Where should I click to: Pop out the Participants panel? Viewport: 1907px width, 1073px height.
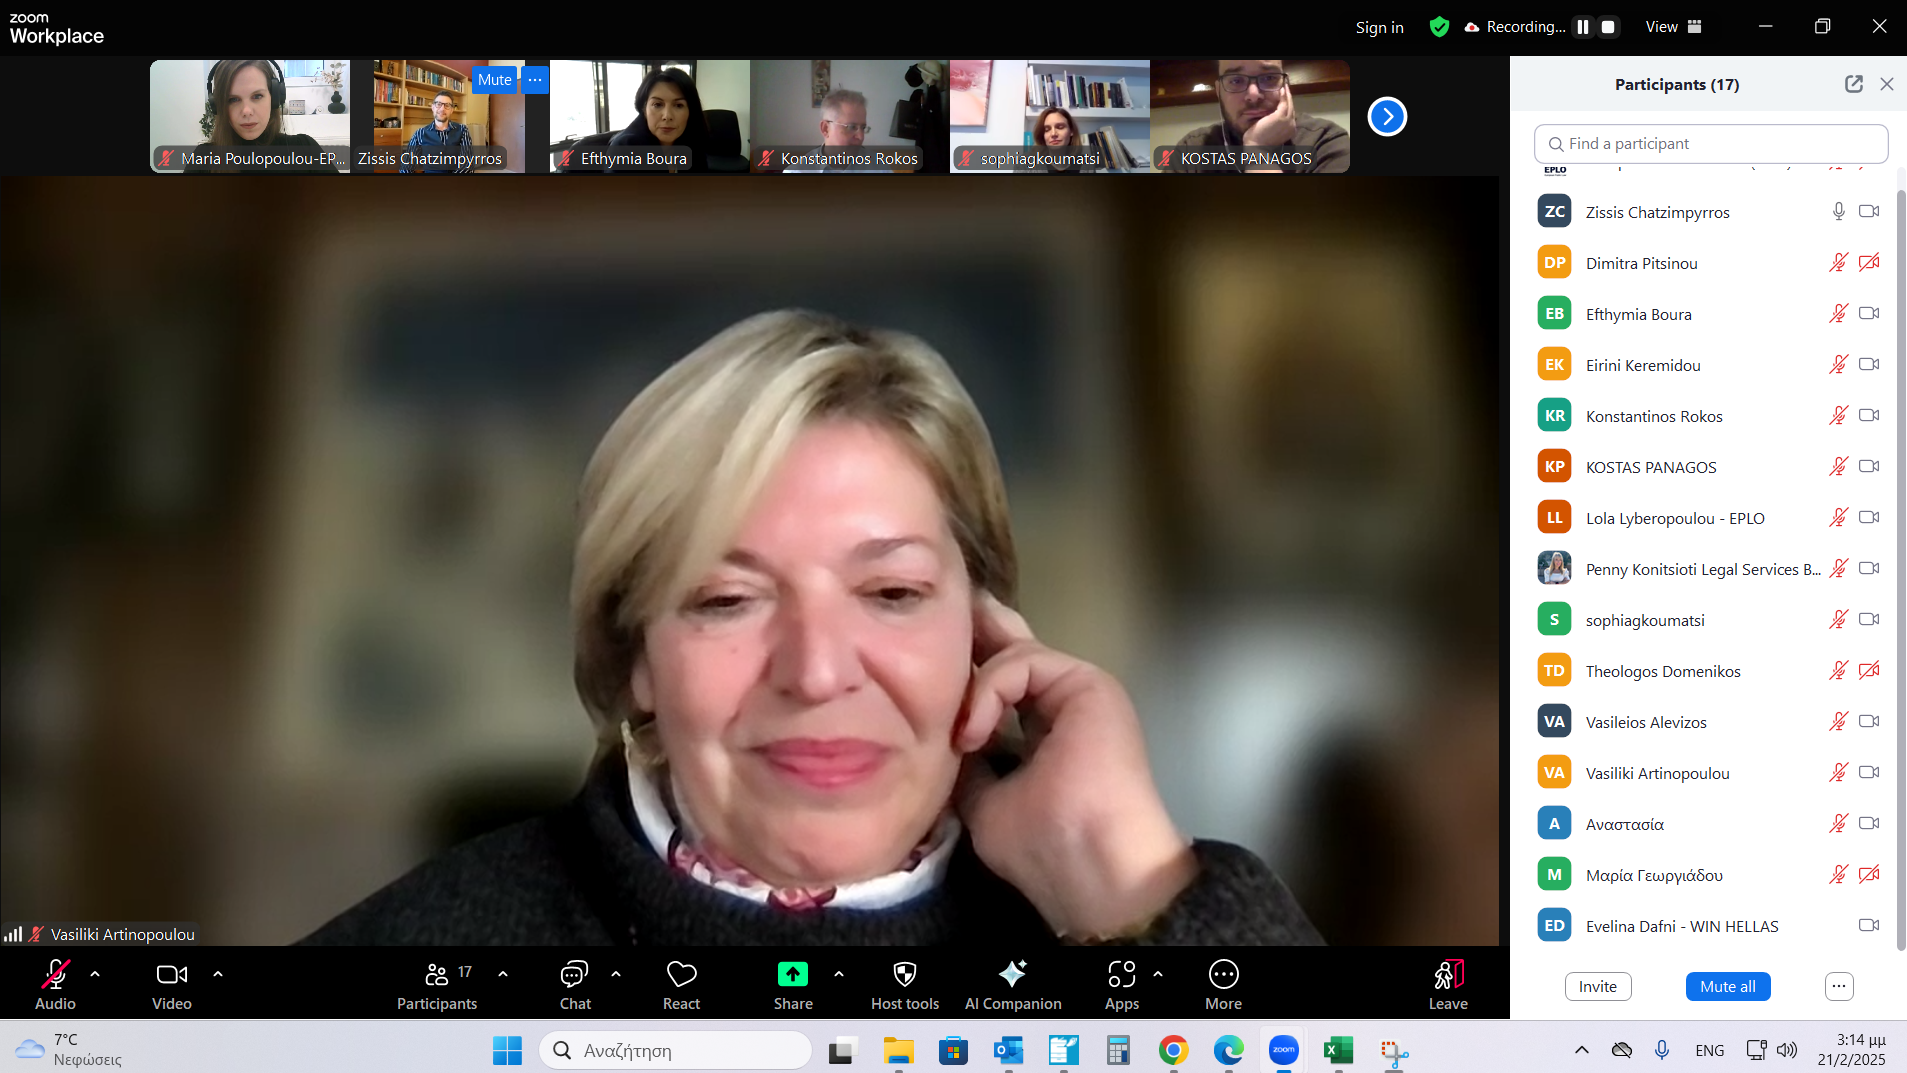click(1853, 84)
